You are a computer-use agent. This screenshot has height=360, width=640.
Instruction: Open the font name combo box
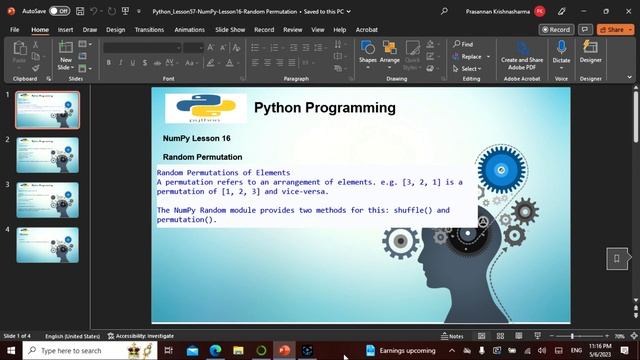point(142,48)
